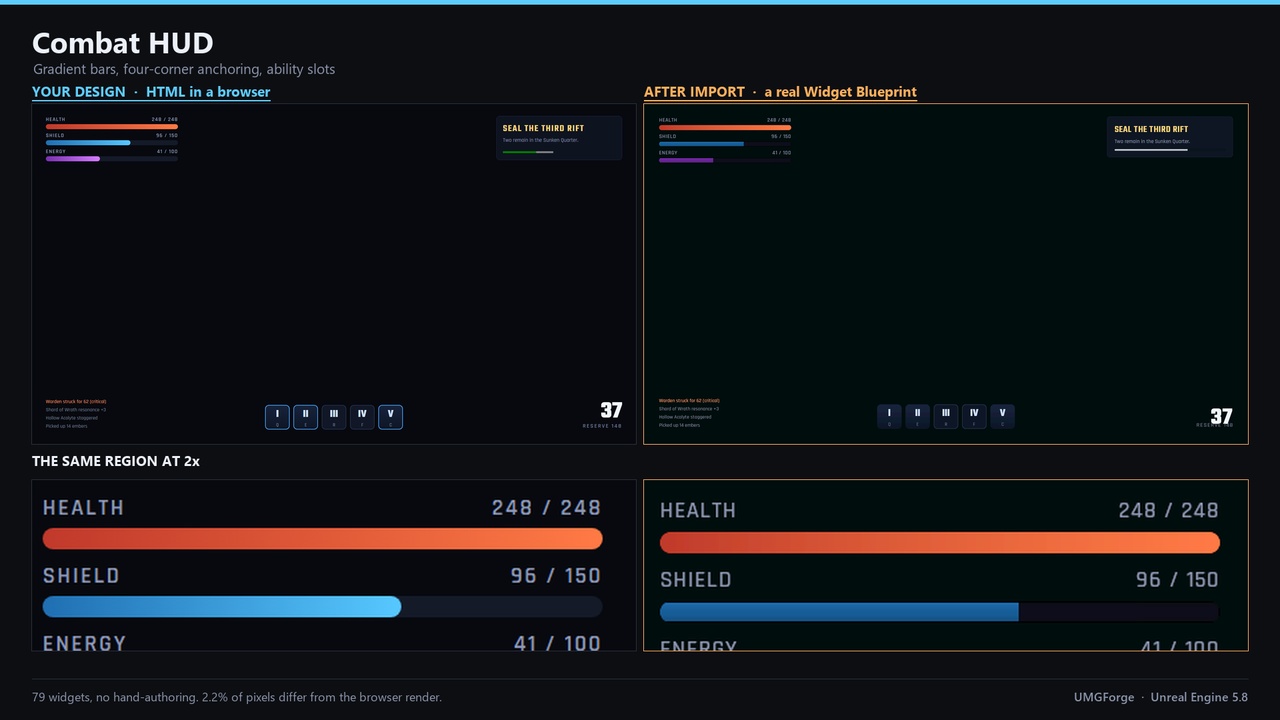This screenshot has height=720, width=1280.
Task: Click the '248 / 248' value in 2x browser view
Action: [546, 508]
